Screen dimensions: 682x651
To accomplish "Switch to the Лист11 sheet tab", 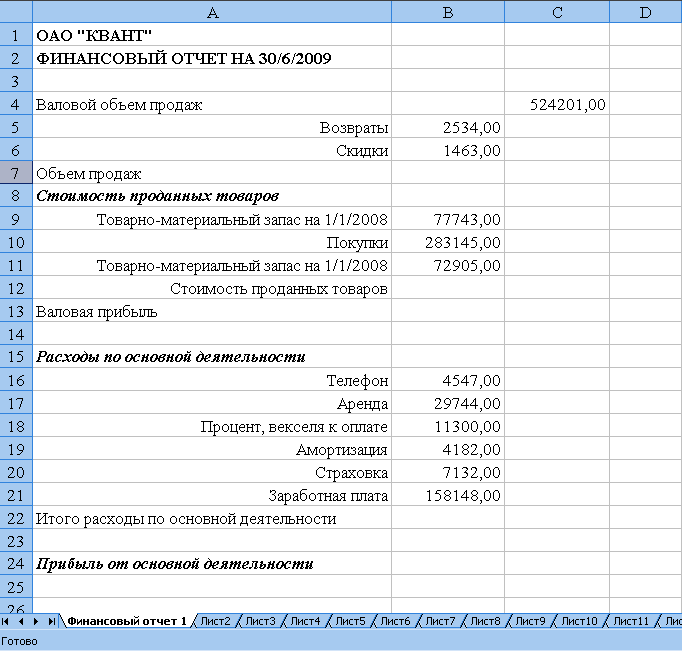I will tap(631, 621).
